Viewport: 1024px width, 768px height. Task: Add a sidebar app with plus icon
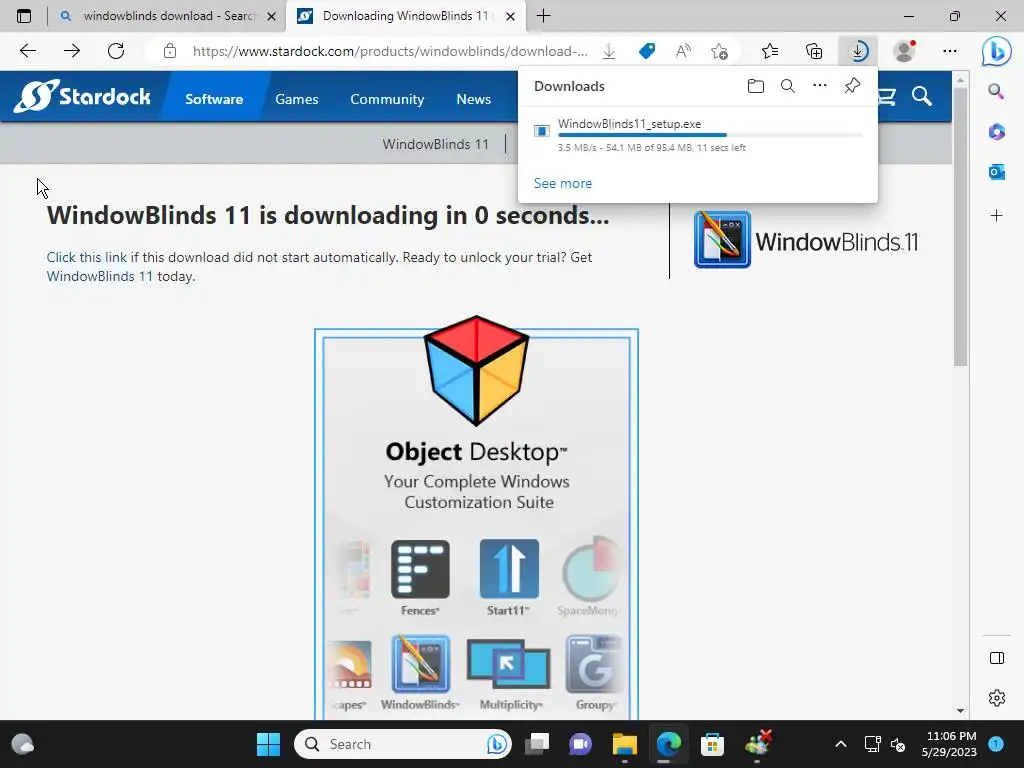point(996,216)
